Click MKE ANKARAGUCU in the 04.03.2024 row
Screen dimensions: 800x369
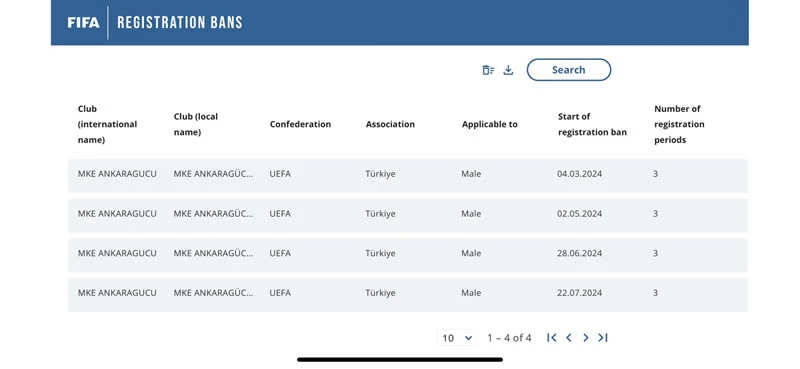click(117, 174)
